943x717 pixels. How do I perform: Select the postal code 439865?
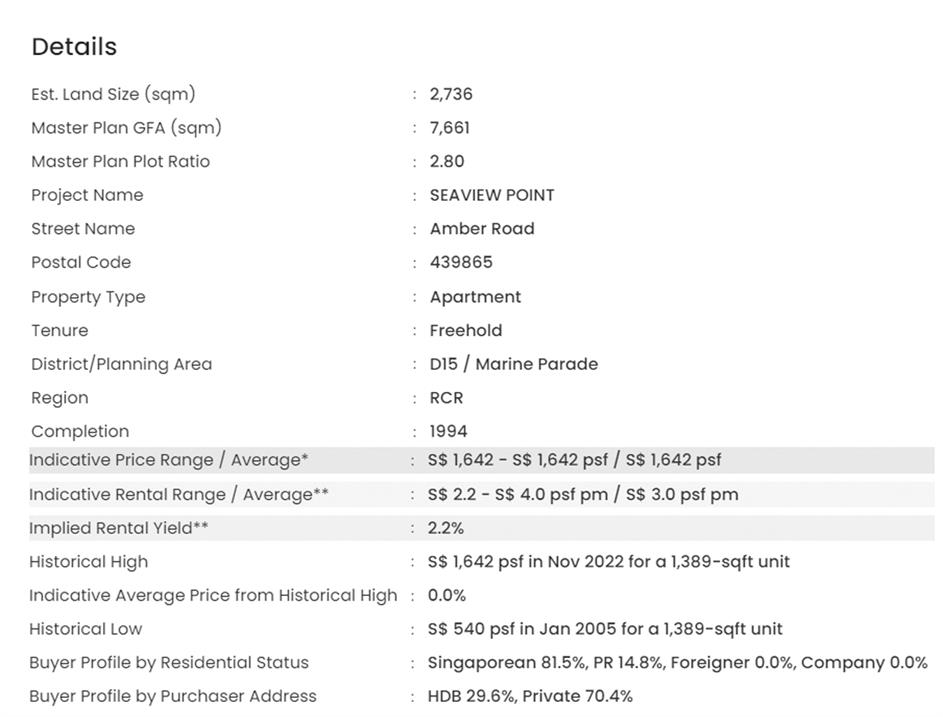461,262
